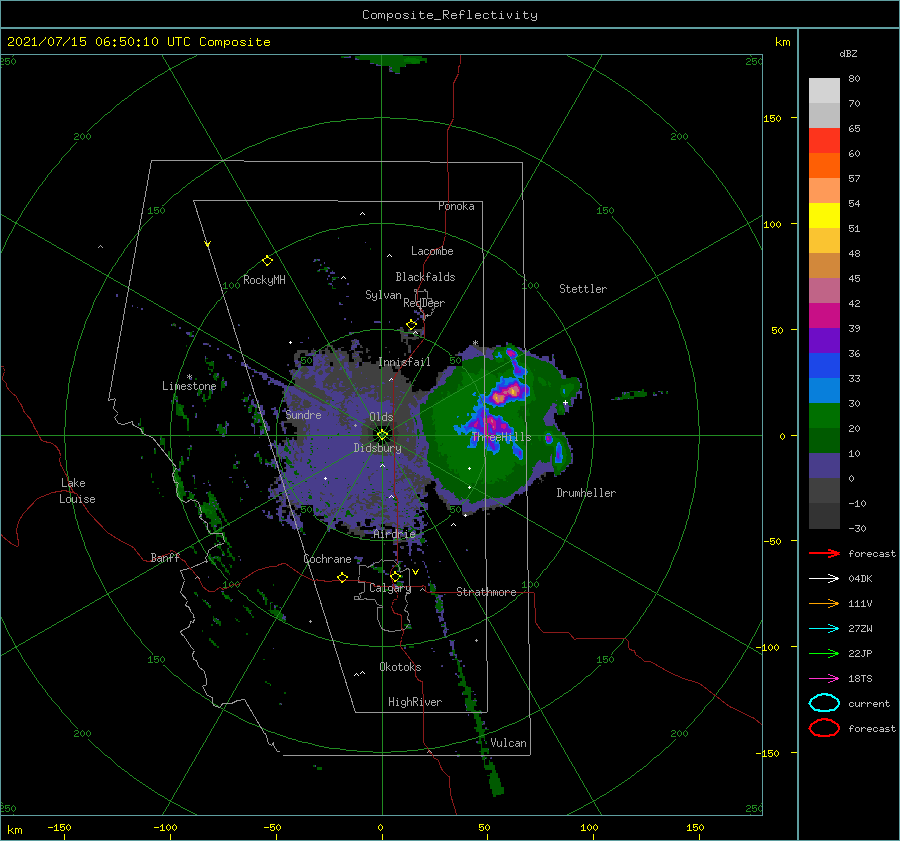Click the orange 57-60 dBZ swatch
This screenshot has width=900, height=841.
click(x=824, y=165)
